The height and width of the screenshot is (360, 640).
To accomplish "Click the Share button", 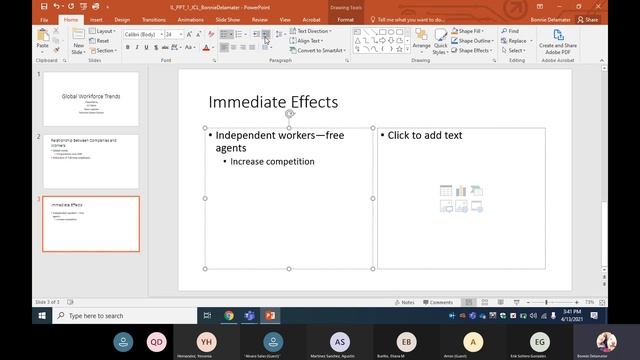I will [x=588, y=20].
